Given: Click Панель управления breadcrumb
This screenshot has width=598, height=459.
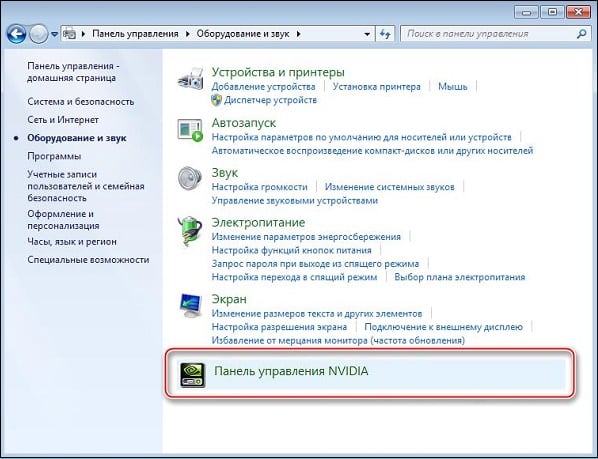Looking at the screenshot, I should 135,34.
